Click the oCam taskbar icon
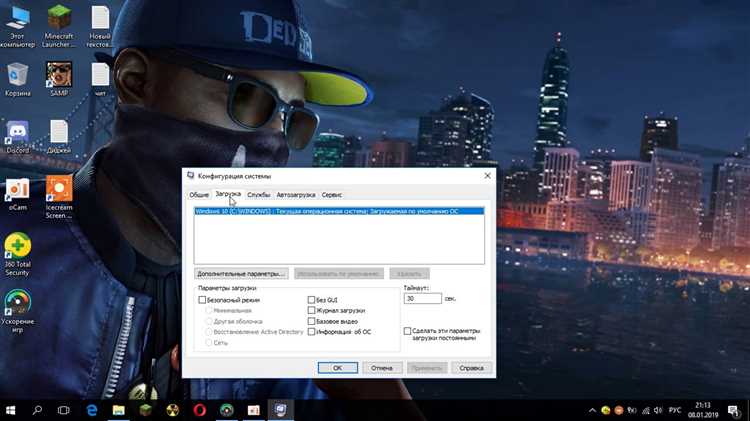Image resolution: width=750 pixels, height=421 pixels. tap(254, 410)
